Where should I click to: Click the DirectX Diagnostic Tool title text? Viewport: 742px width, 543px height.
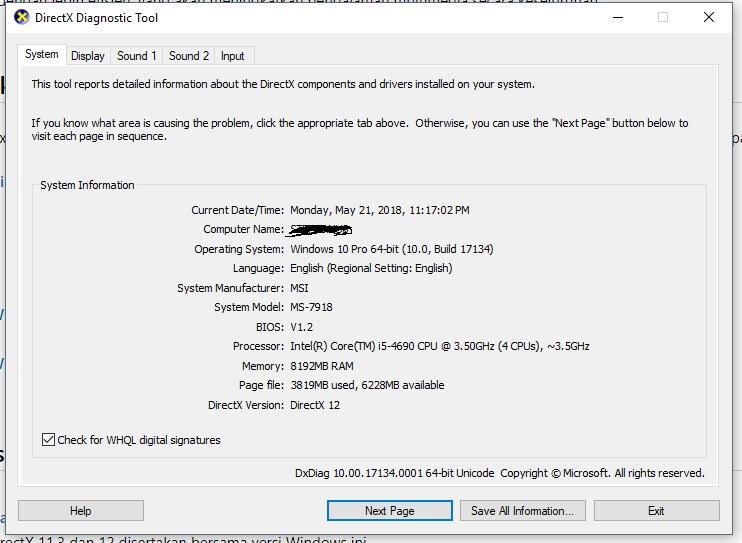pyautogui.click(x=97, y=18)
